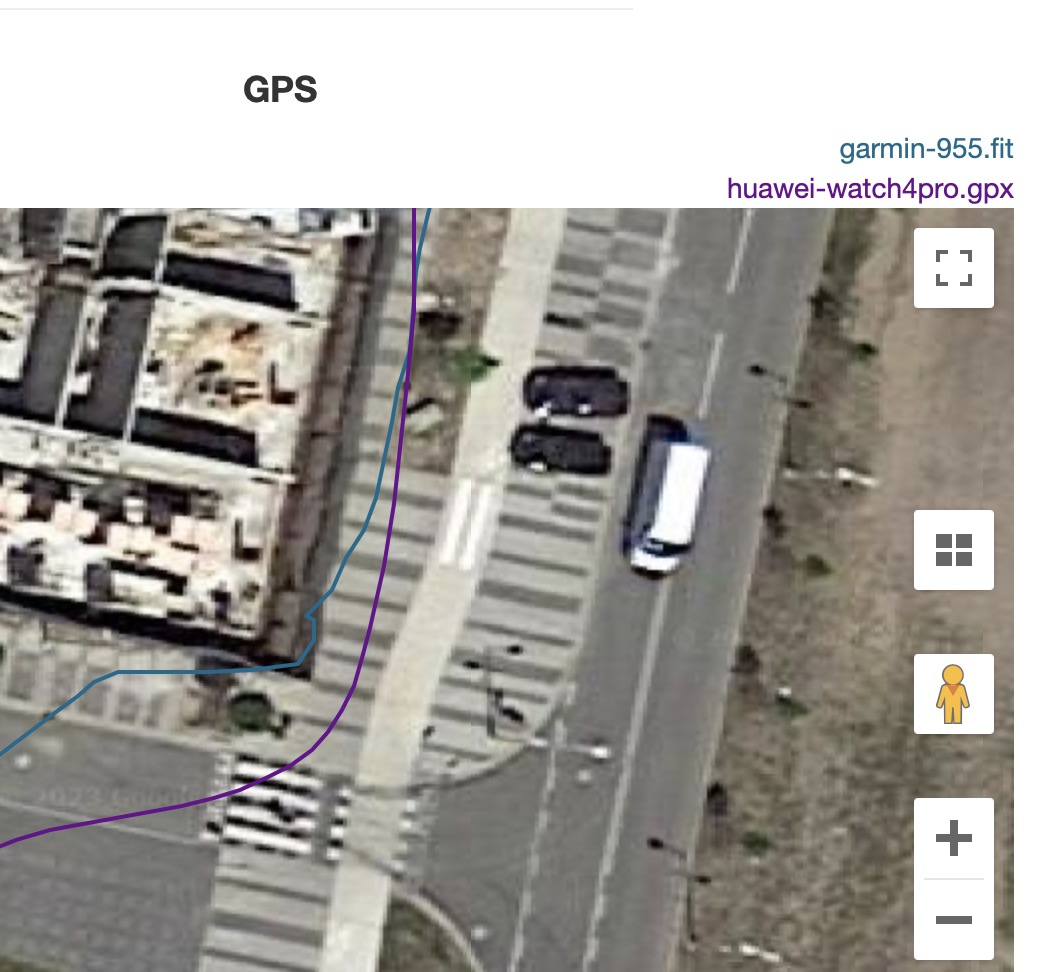
Task: Click the GPS section heading
Action: [280, 89]
